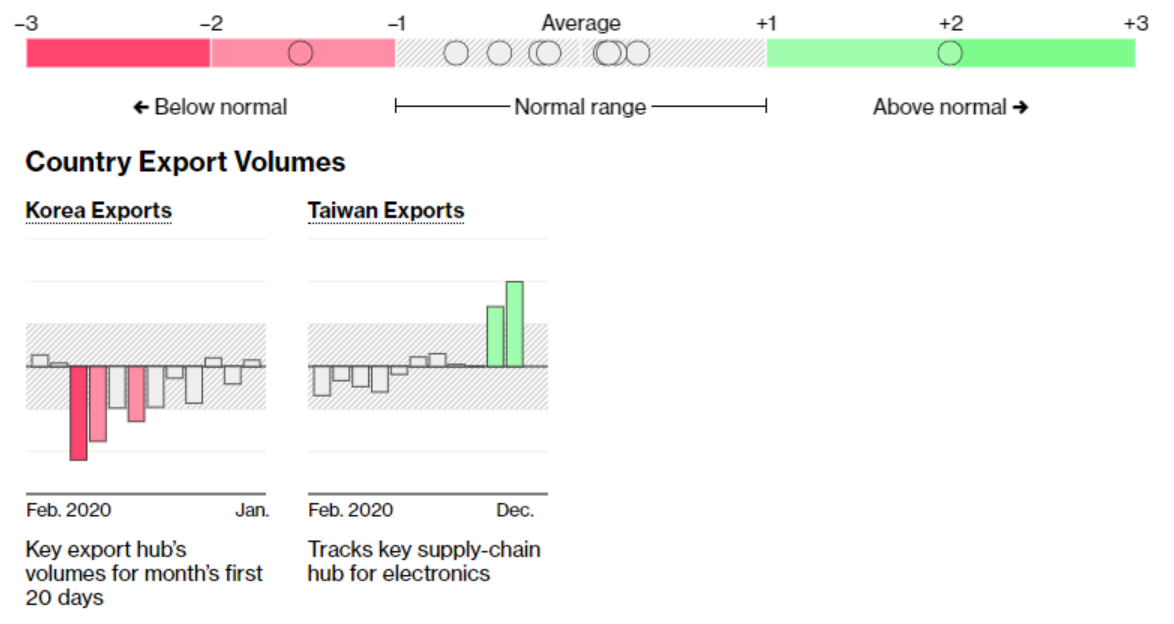Click the shorter green bar in Taiwan Exports chart
Image resolution: width=1174 pixels, height=624 pixels.
coord(495,336)
